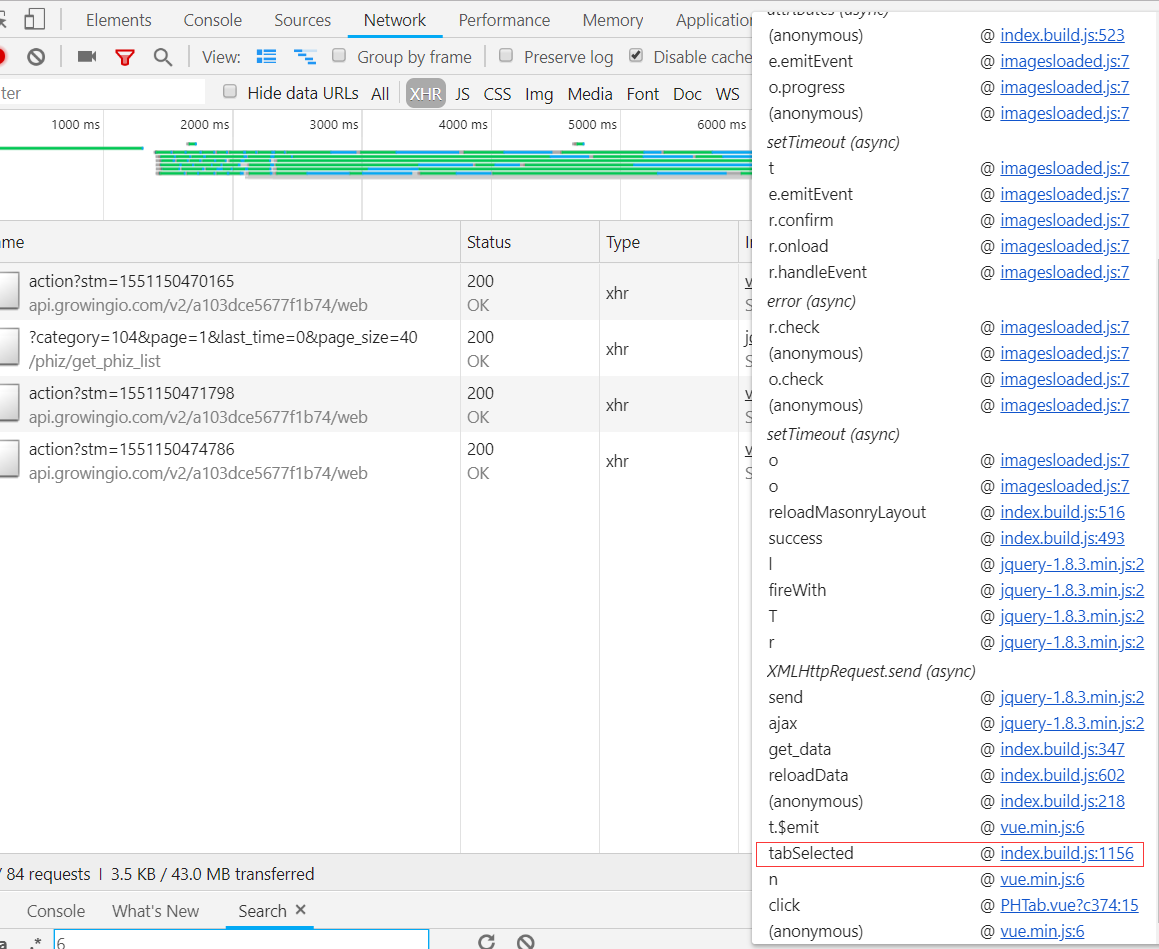Select thumbnail of action?stm=1551150470165 row

tap(9, 290)
